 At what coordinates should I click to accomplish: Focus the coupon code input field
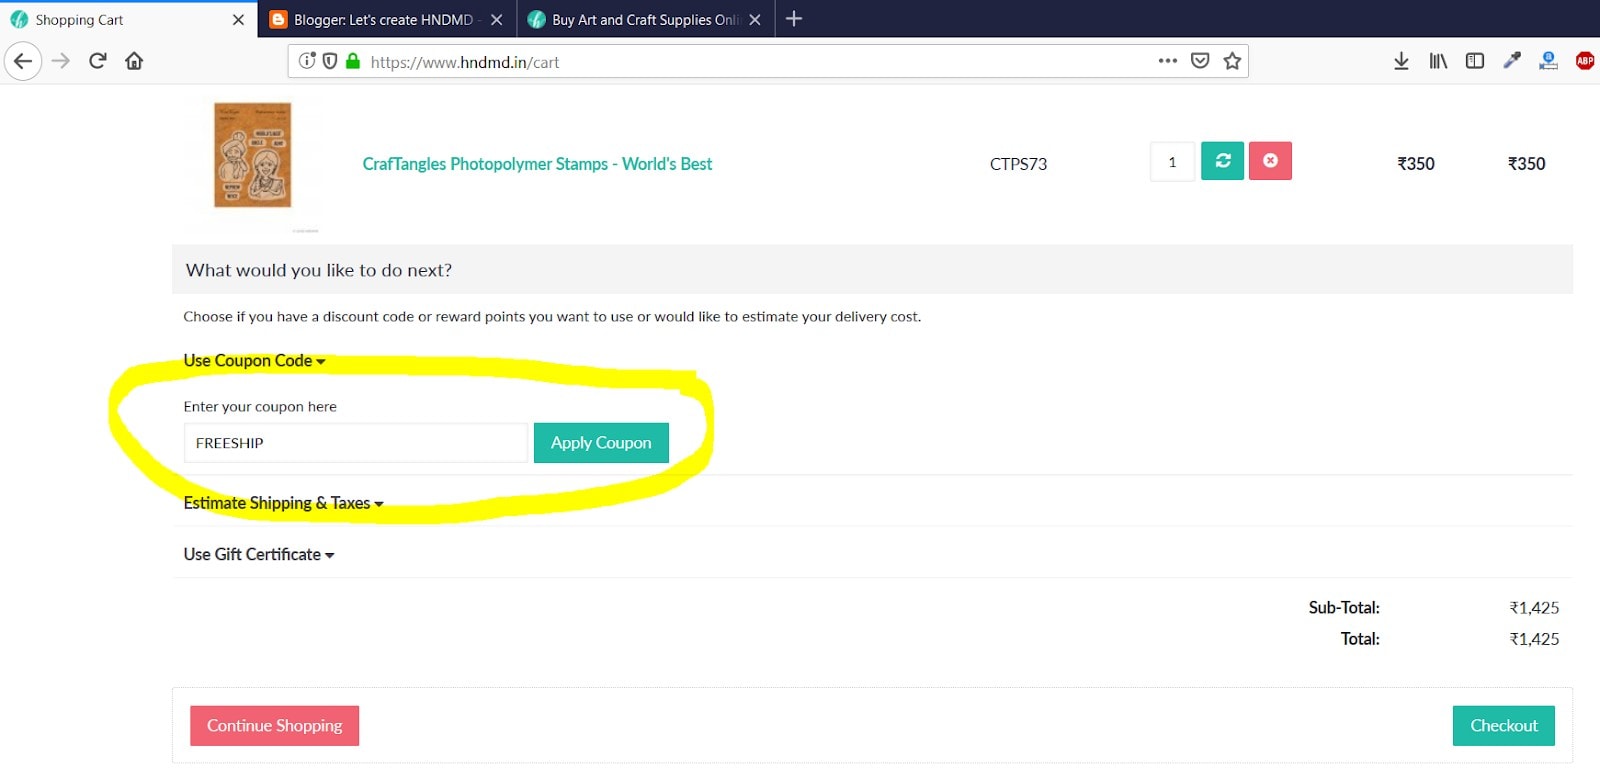(x=355, y=443)
